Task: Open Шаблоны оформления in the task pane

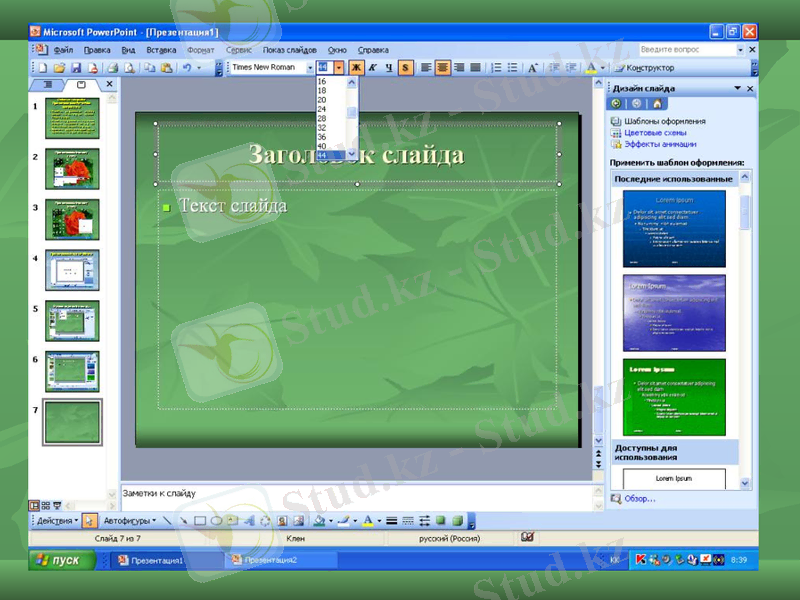Action: click(x=663, y=121)
